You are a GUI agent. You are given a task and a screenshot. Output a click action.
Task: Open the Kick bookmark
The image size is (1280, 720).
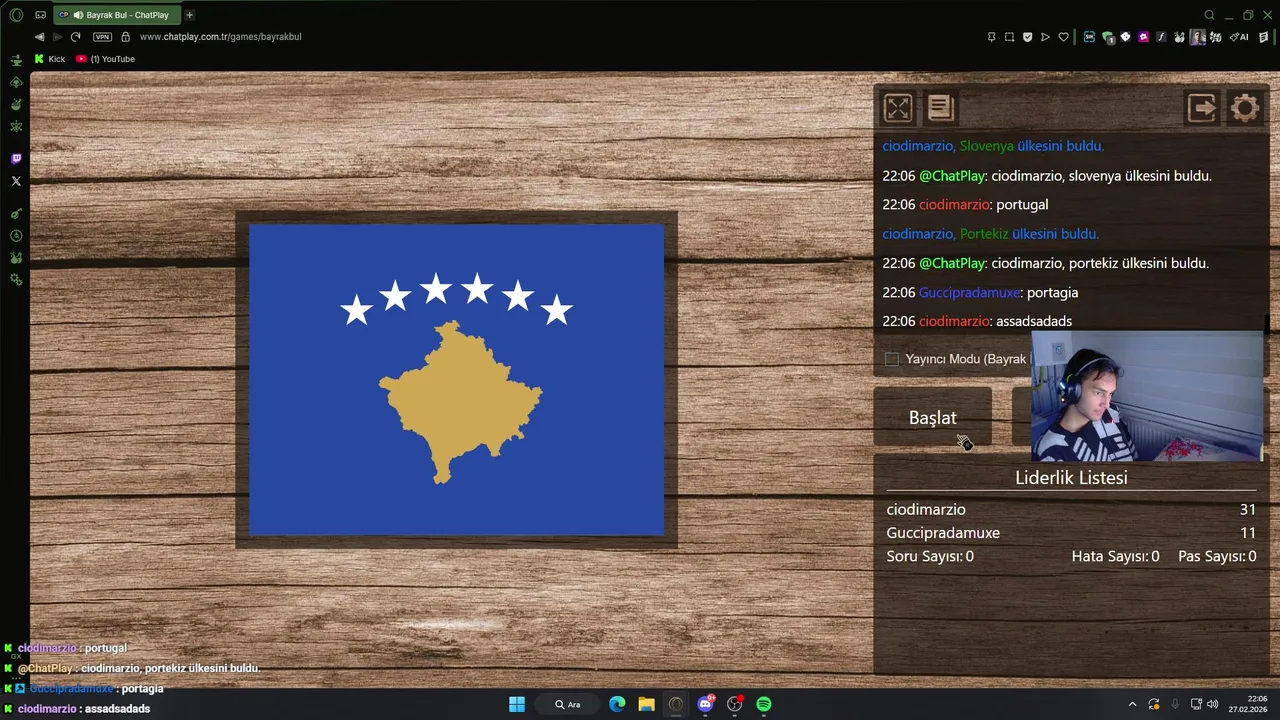click(50, 59)
